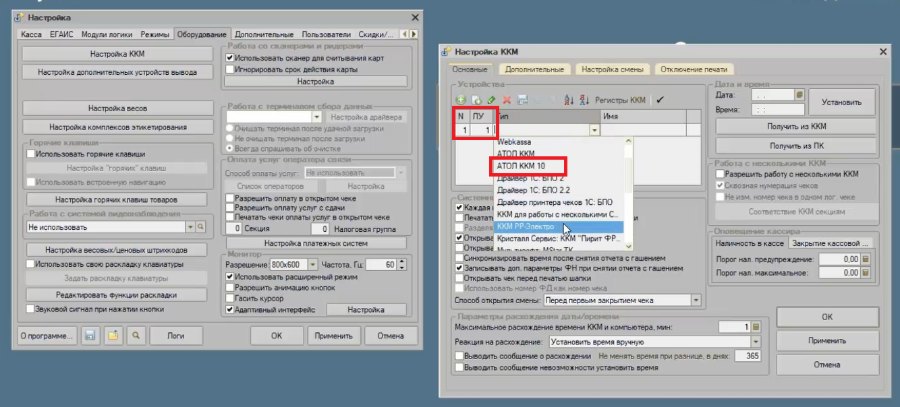This screenshot has height=407, width=900.
Task: Click the floppy disk icon next to О программе
Action: (x=90, y=336)
